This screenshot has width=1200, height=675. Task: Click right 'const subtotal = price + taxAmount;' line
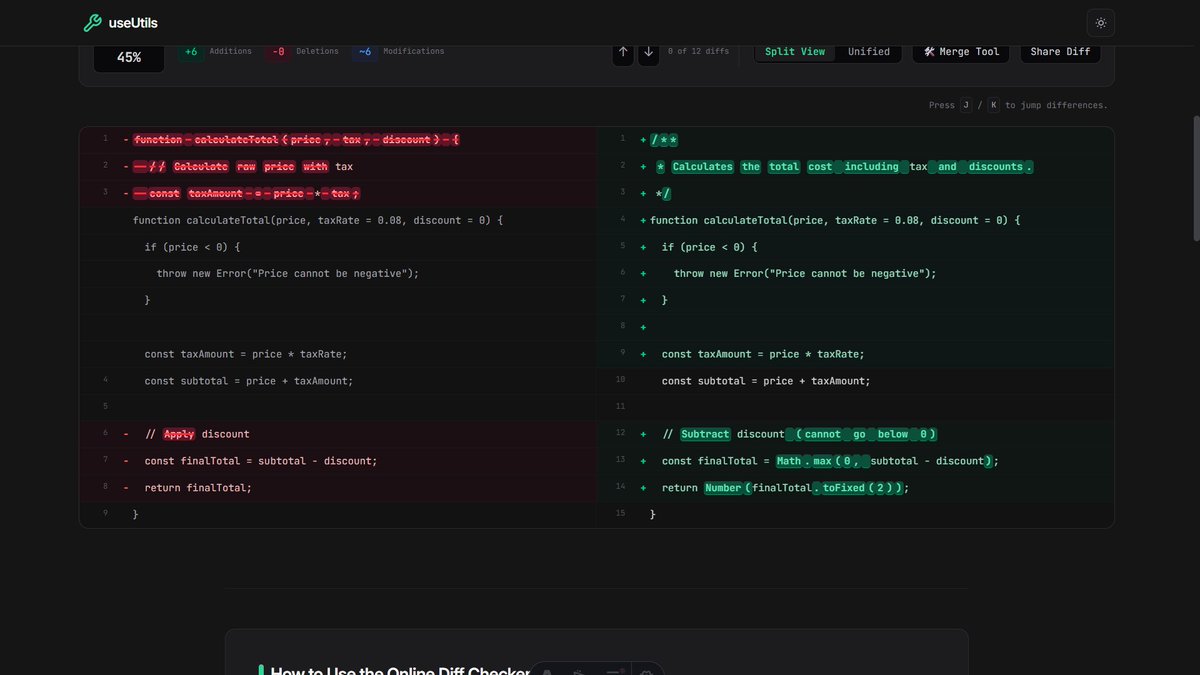click(855, 381)
